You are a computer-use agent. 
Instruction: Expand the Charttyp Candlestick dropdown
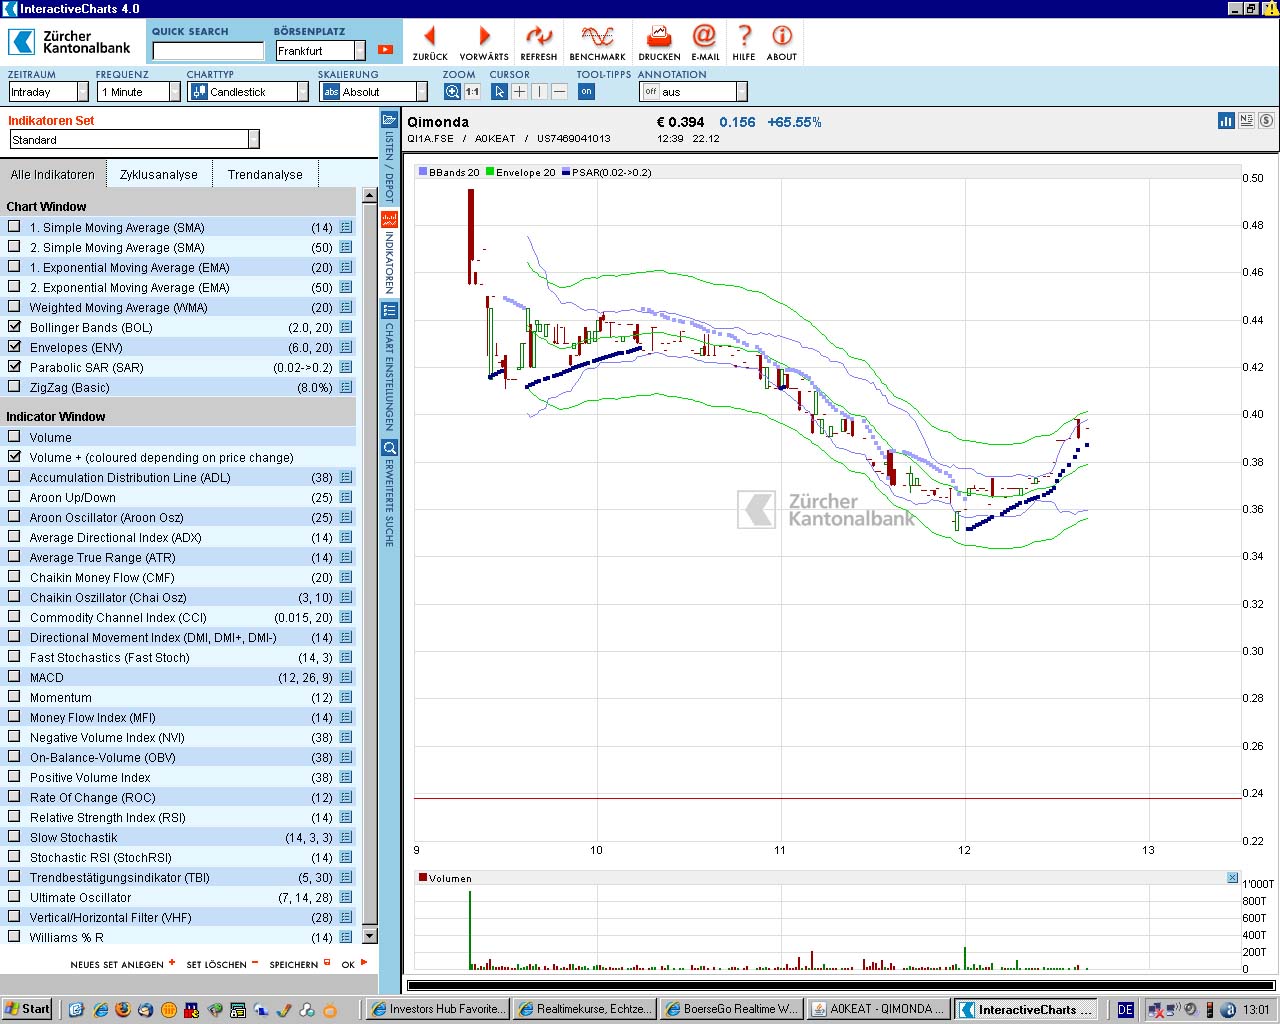[x=303, y=92]
